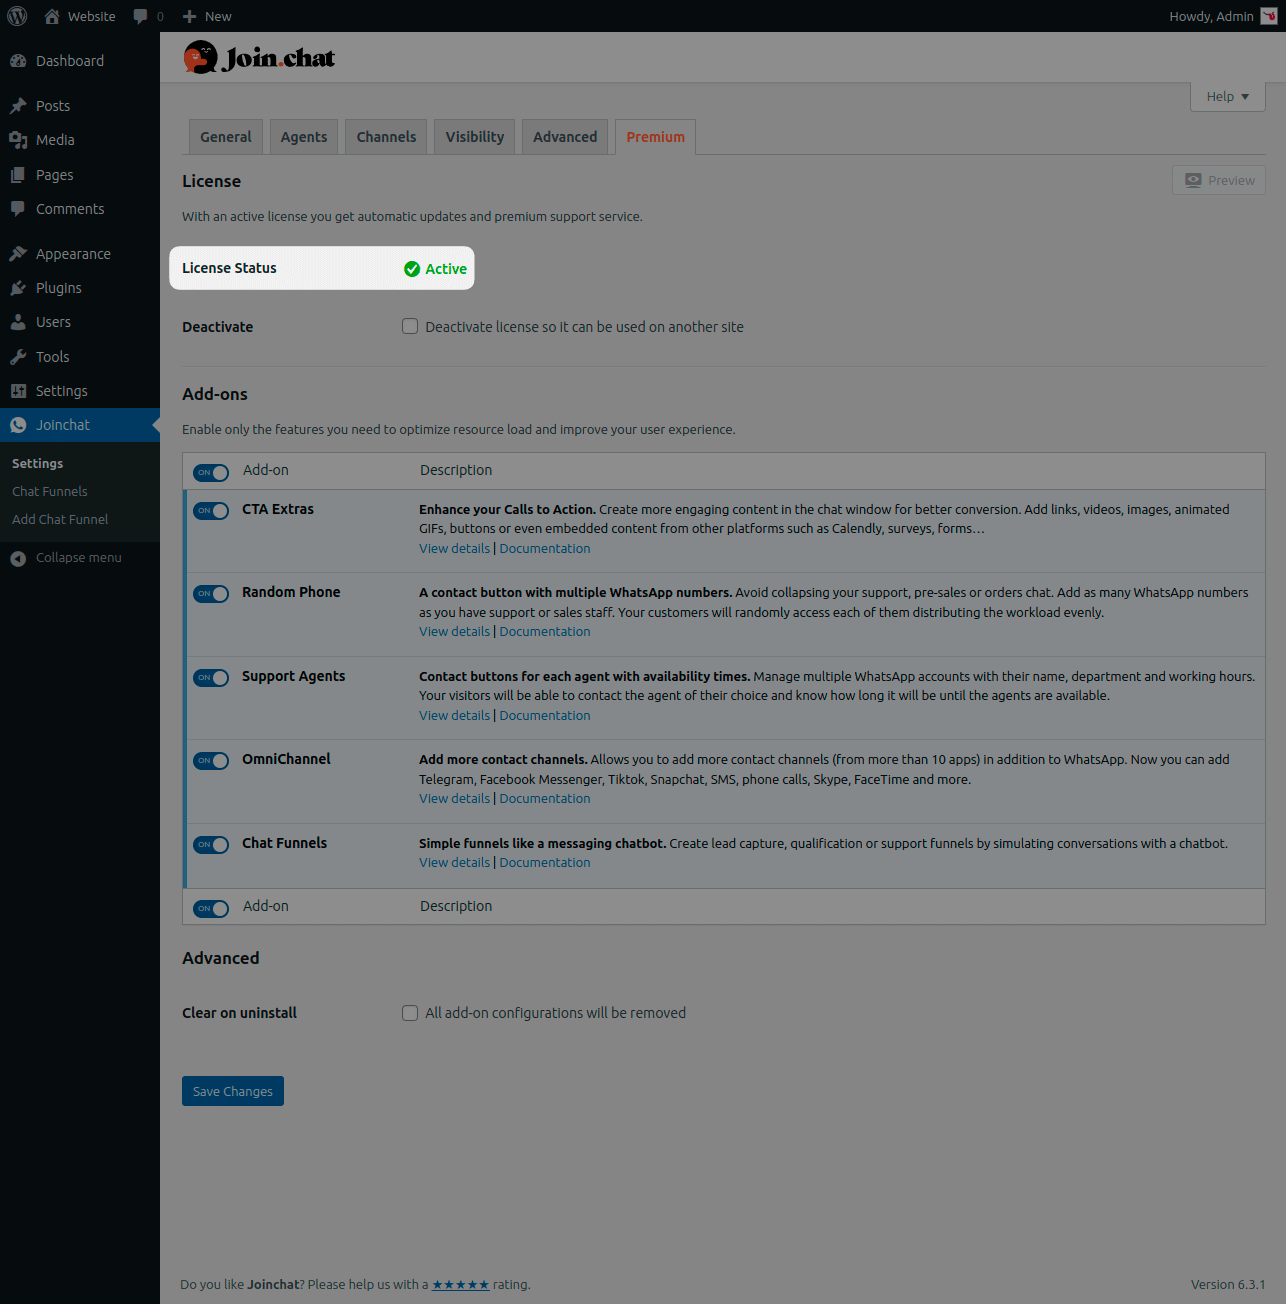Click the Tools wrench icon
This screenshot has height=1304, width=1286.
click(x=18, y=357)
